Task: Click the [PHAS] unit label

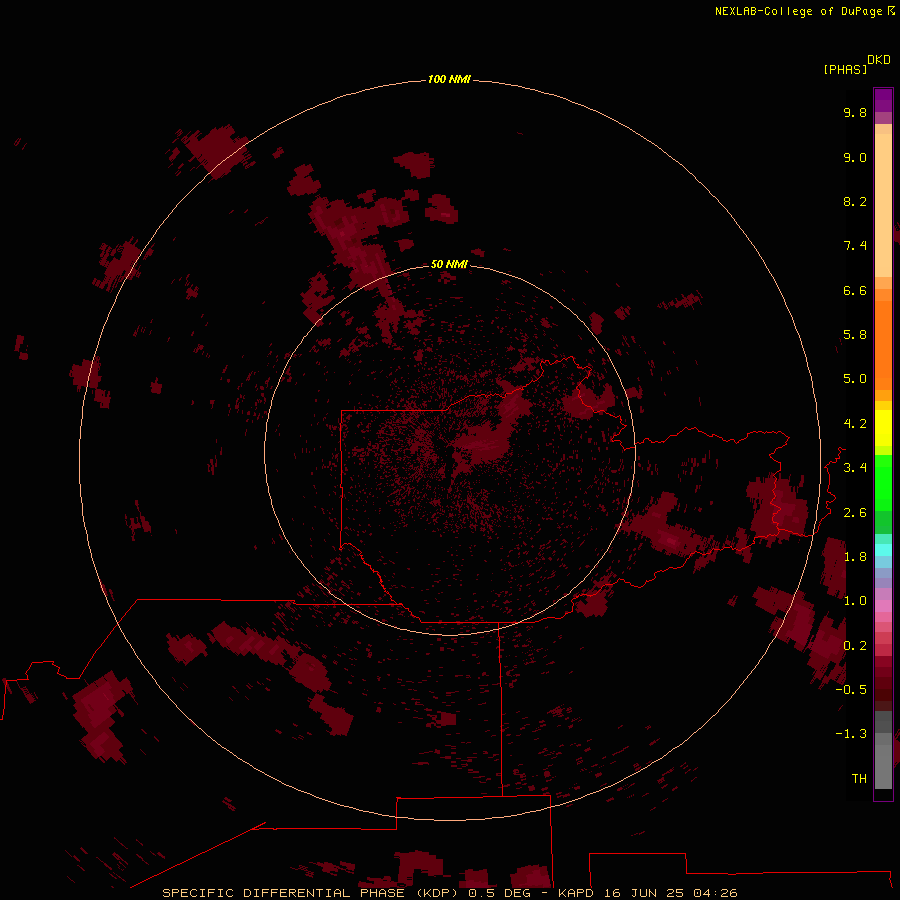Action: (845, 69)
